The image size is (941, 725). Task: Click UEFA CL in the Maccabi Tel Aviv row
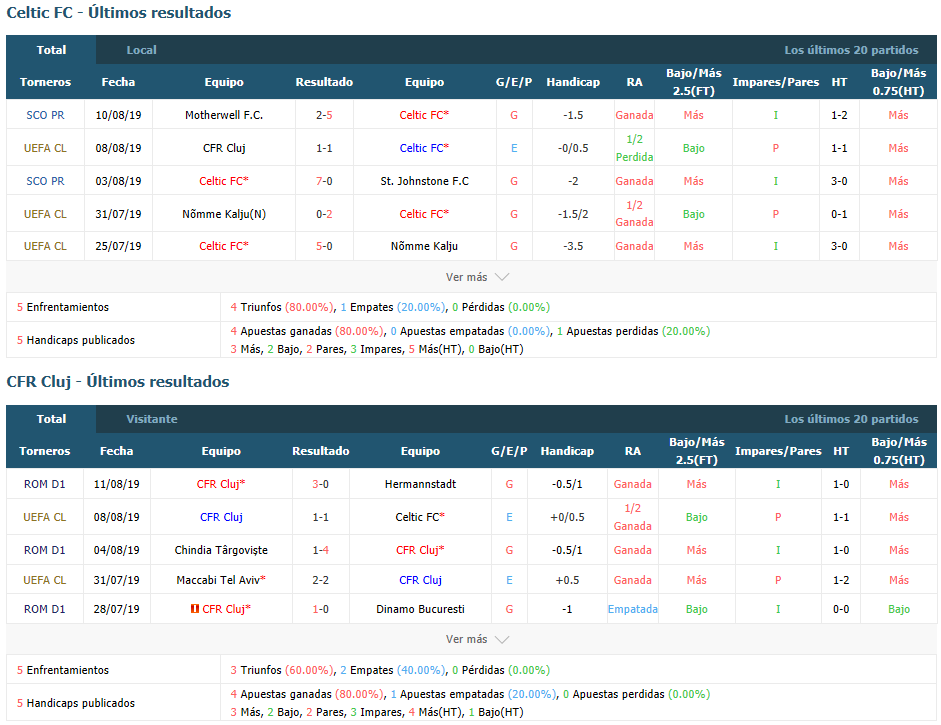tap(44, 580)
